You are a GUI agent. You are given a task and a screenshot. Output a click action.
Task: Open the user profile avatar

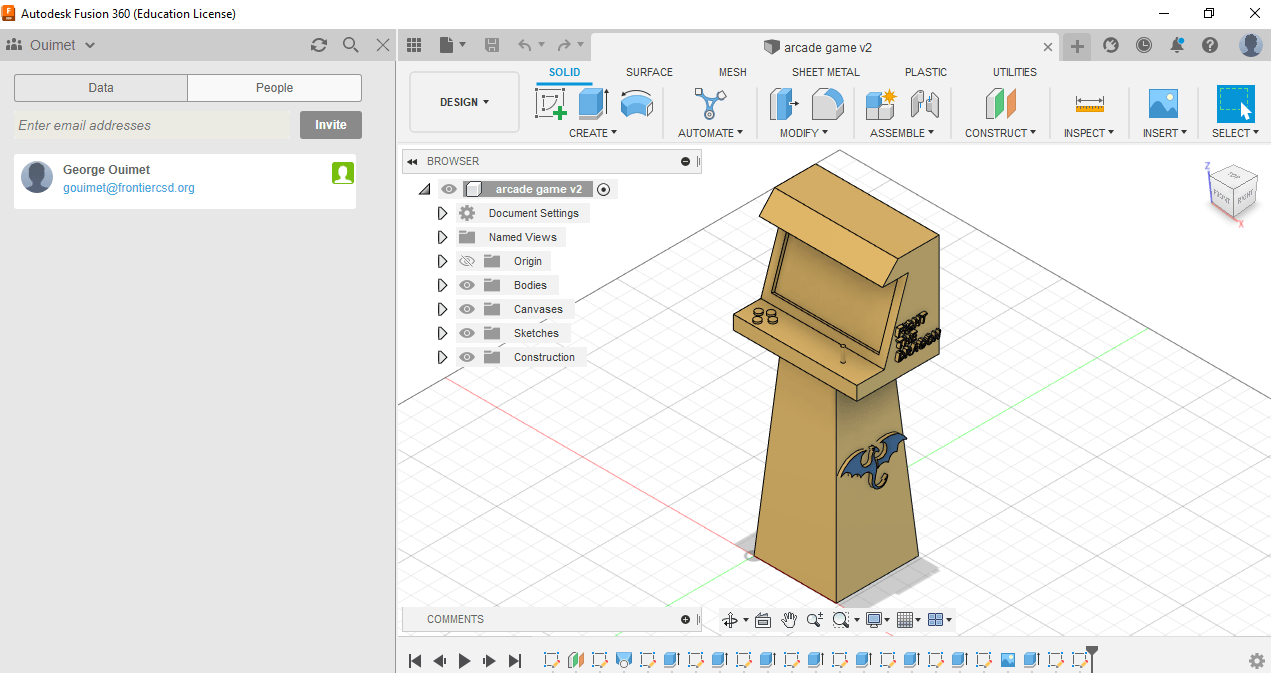pos(1251,45)
